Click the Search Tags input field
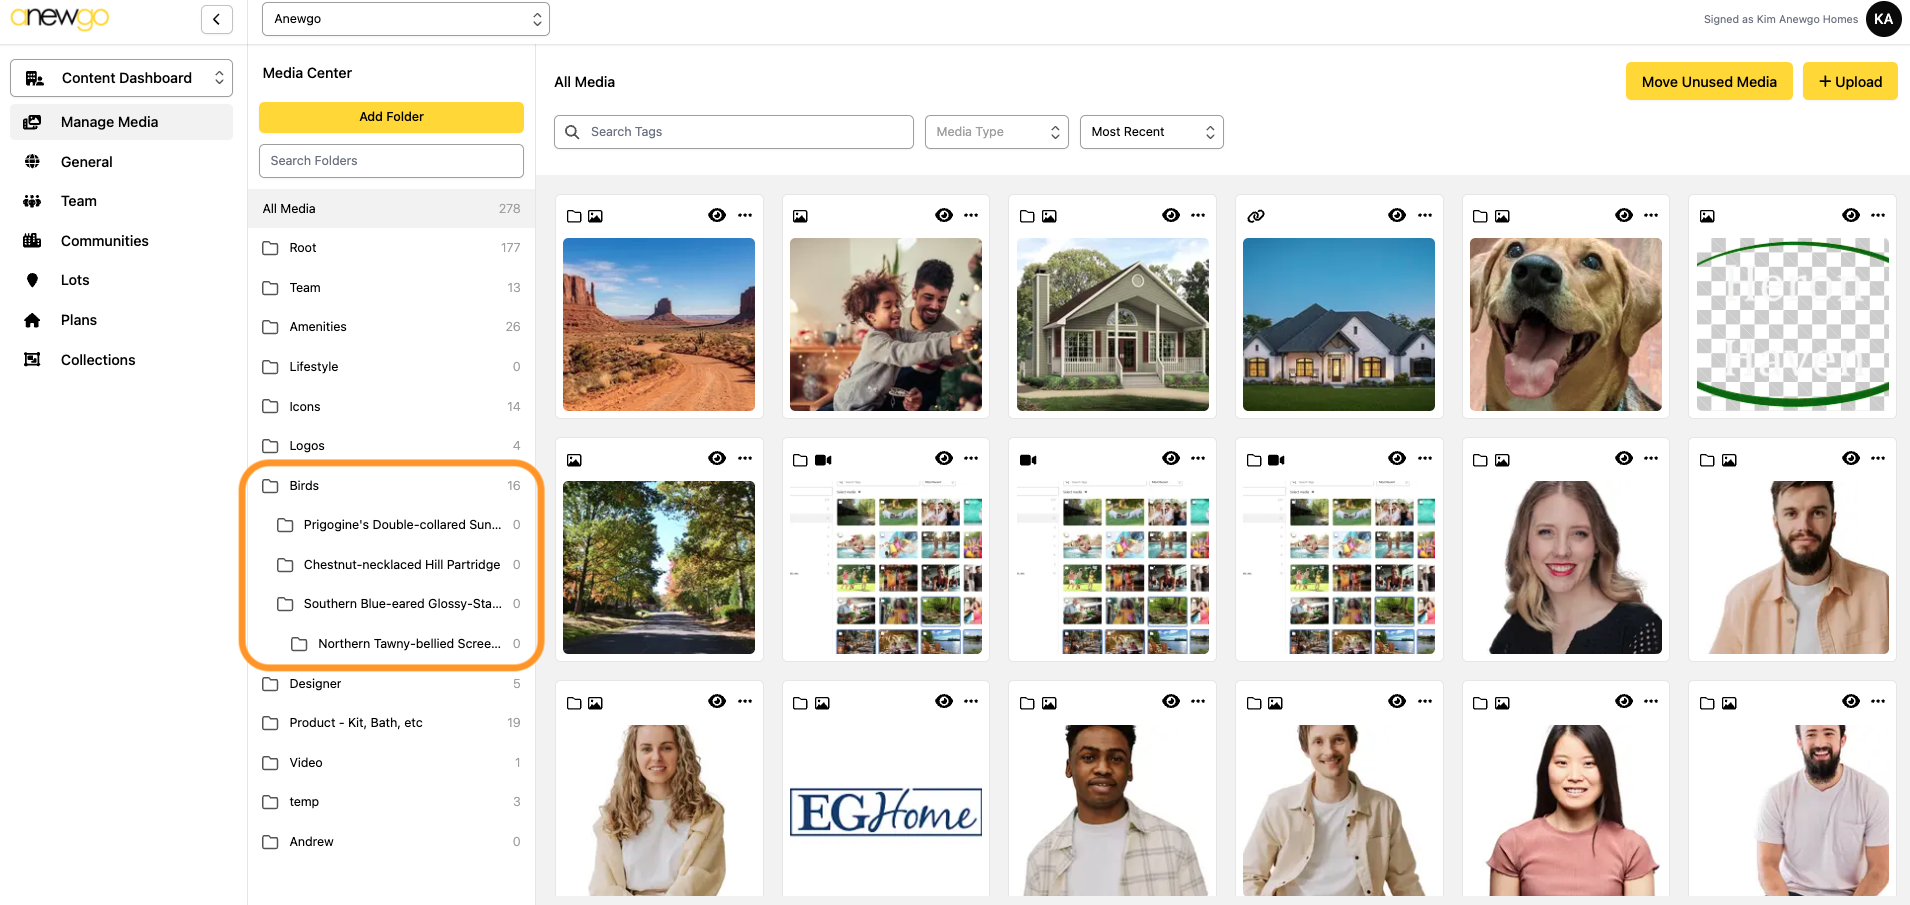This screenshot has height=905, width=1910. 745,132
